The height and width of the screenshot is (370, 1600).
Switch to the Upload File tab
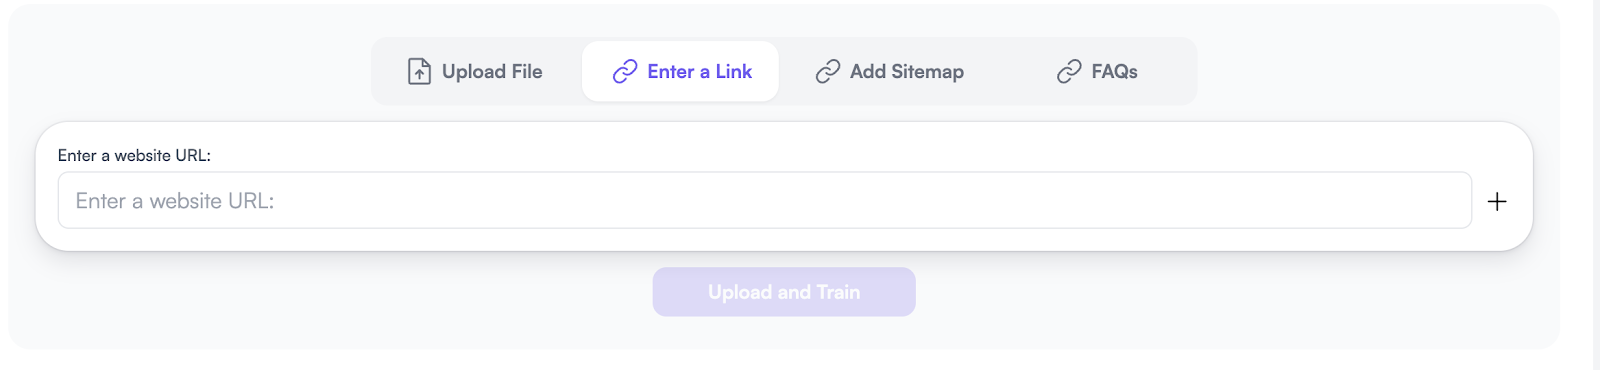476,71
